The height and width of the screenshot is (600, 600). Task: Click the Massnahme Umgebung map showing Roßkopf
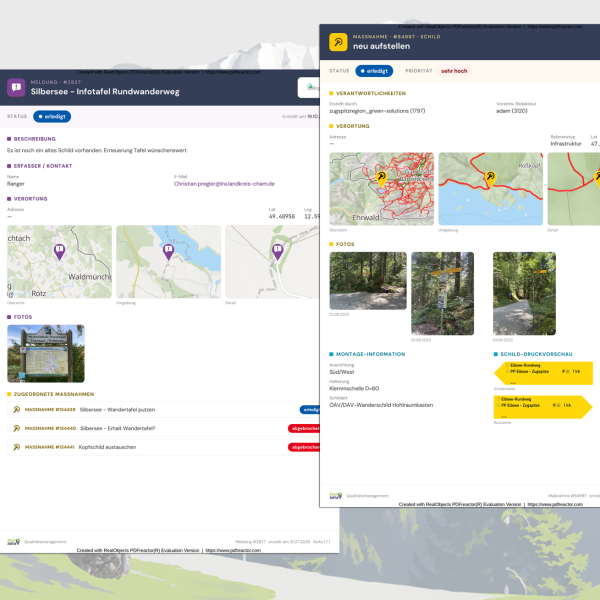pyautogui.click(x=491, y=189)
